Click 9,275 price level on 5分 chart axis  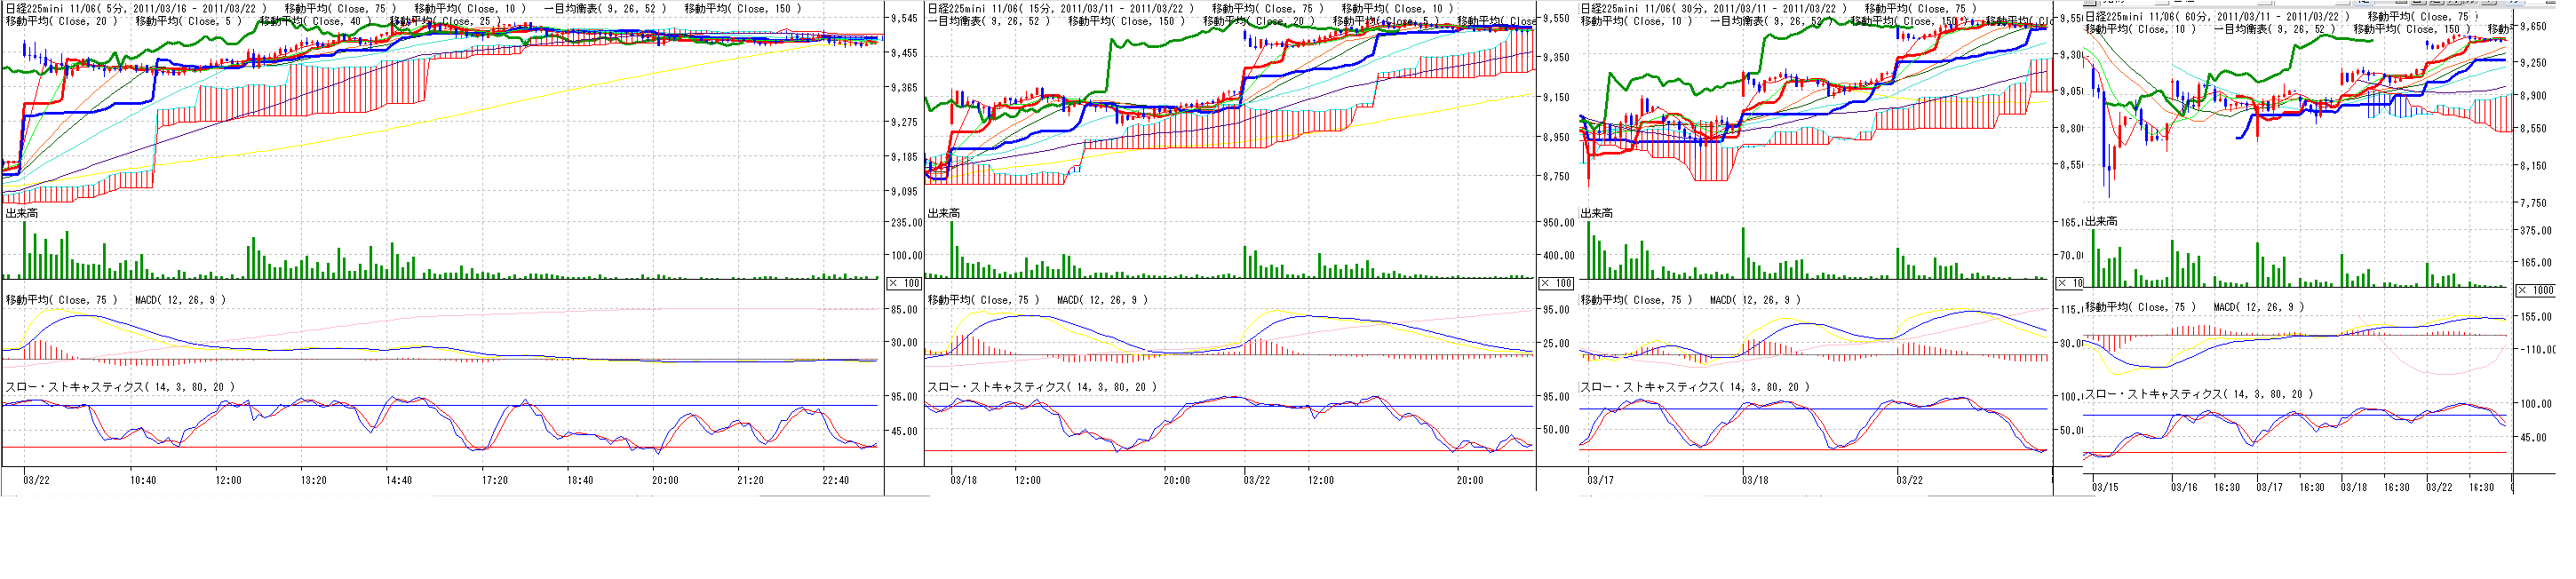[904, 122]
